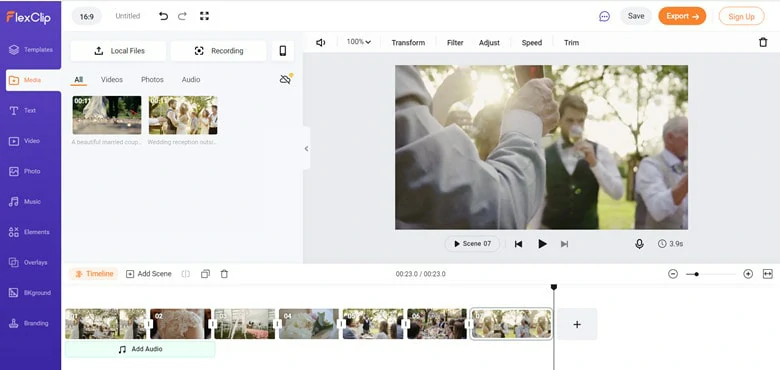Click the voiceover microphone icon

click(639, 244)
